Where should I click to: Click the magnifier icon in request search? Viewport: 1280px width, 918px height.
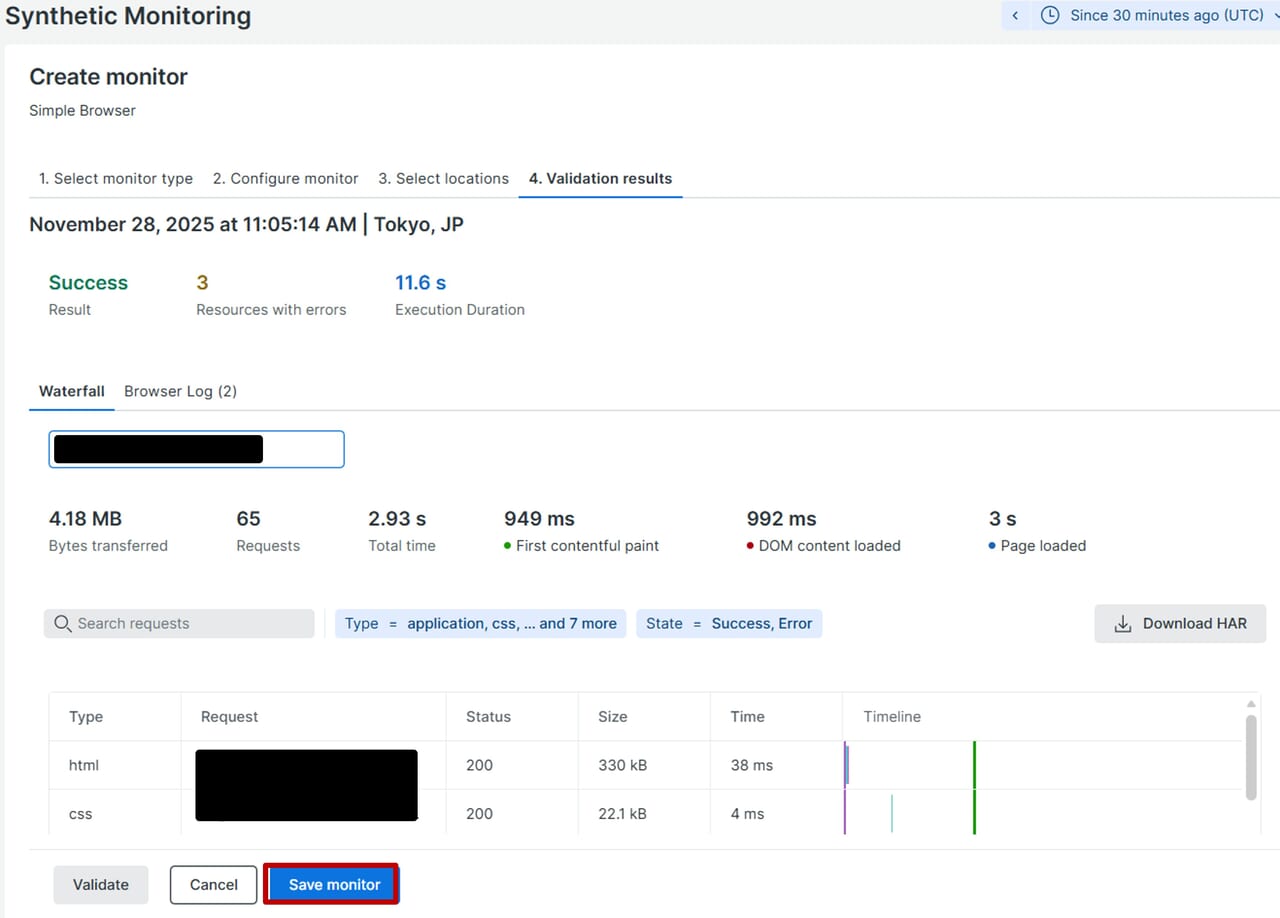click(62, 624)
